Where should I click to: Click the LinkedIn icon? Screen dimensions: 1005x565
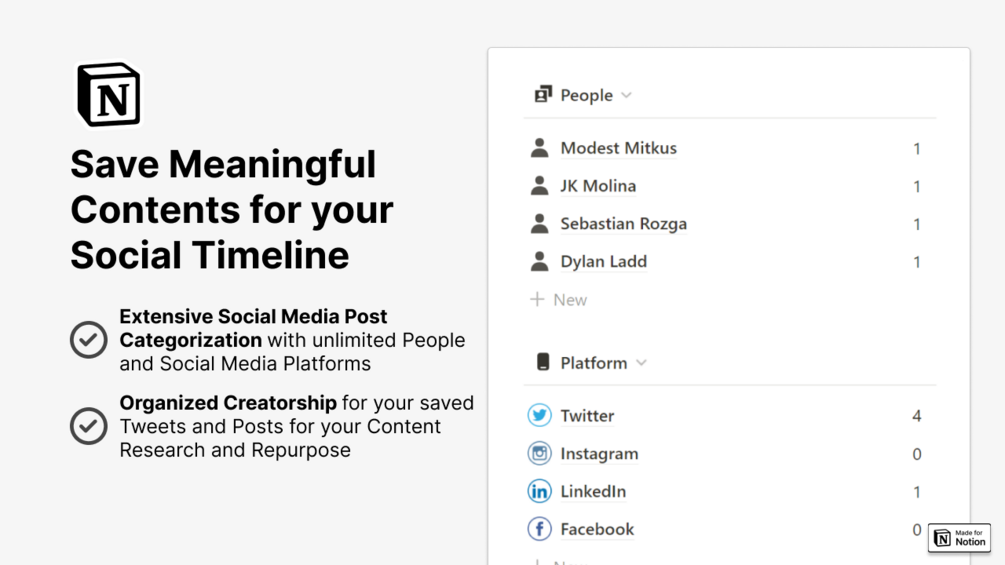point(539,491)
